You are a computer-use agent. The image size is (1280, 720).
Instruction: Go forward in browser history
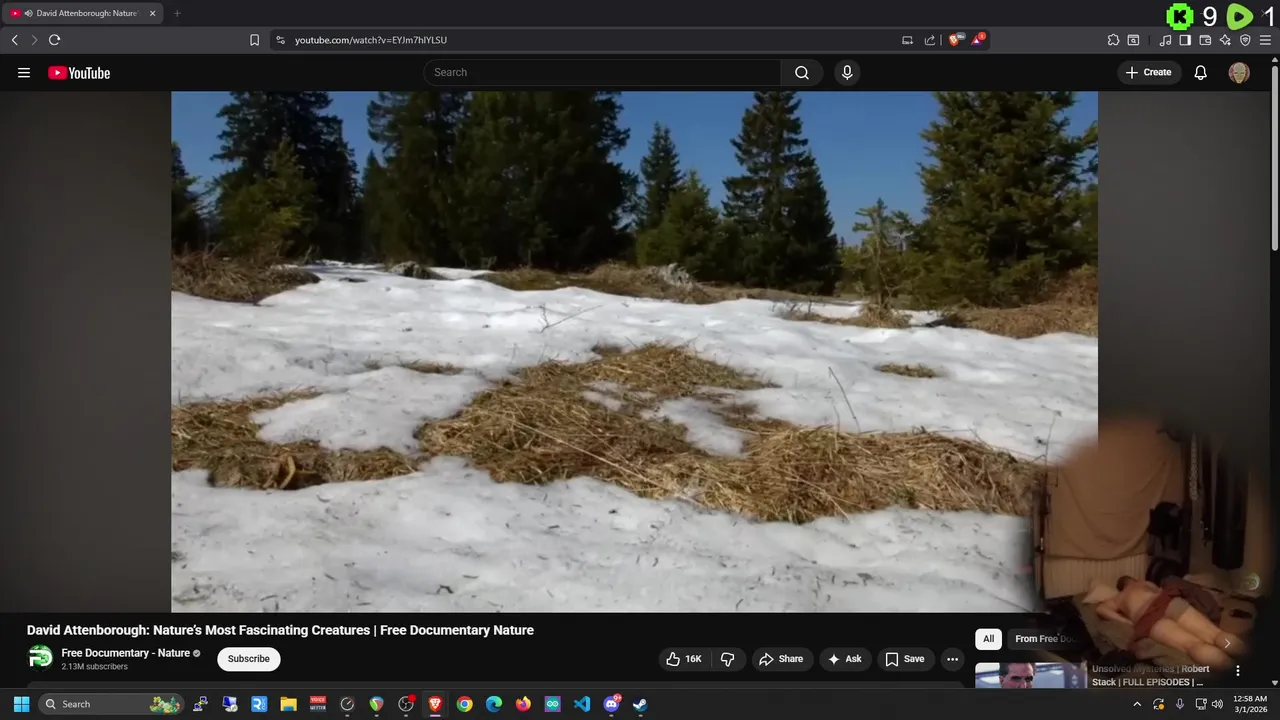click(x=34, y=40)
